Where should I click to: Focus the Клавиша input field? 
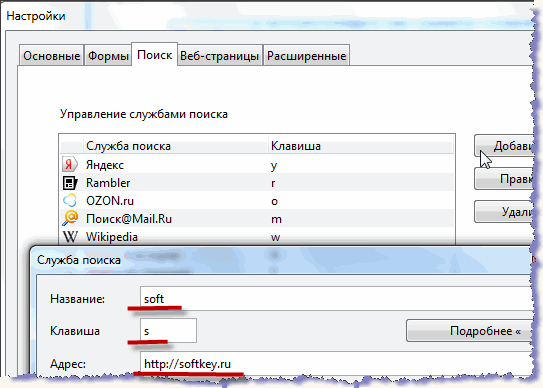(x=168, y=331)
